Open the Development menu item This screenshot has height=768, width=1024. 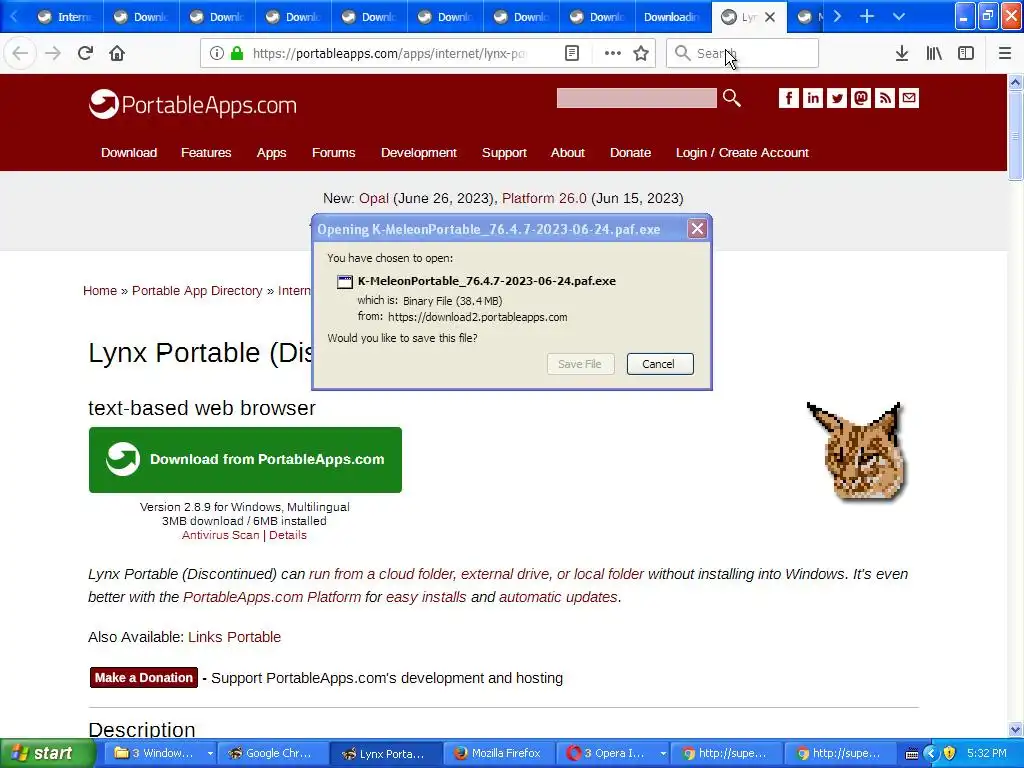(x=419, y=152)
